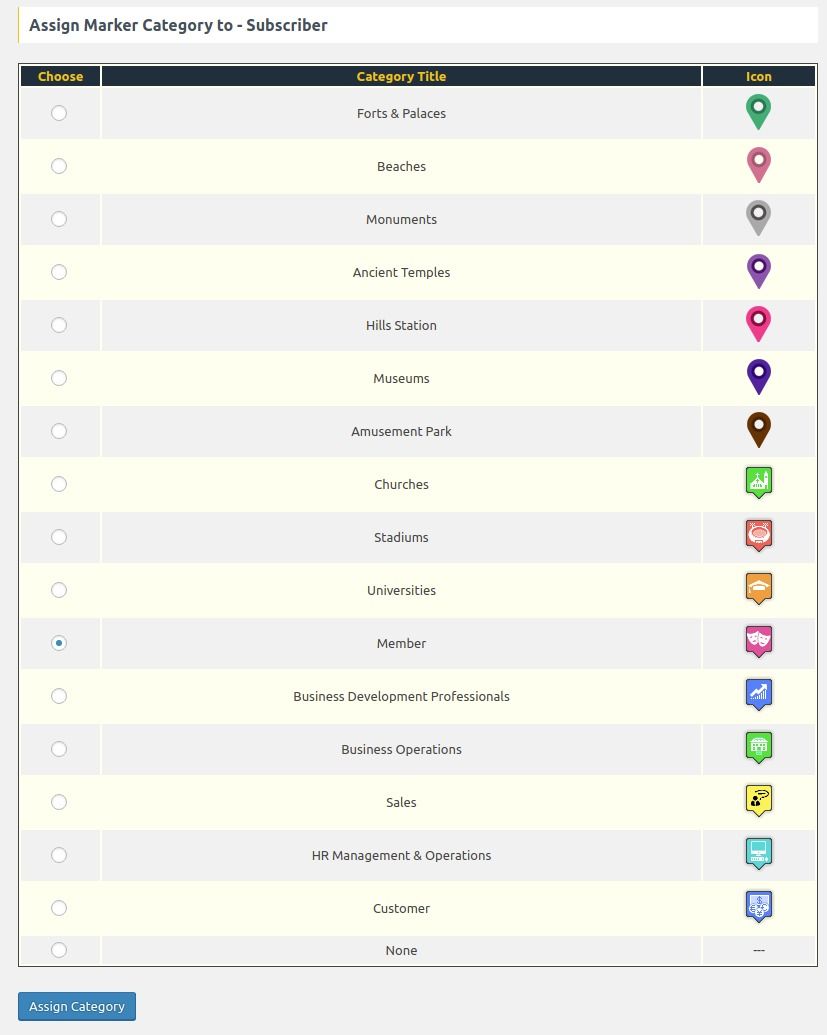
Task: Select the Beaches radio button
Action: tap(59, 166)
